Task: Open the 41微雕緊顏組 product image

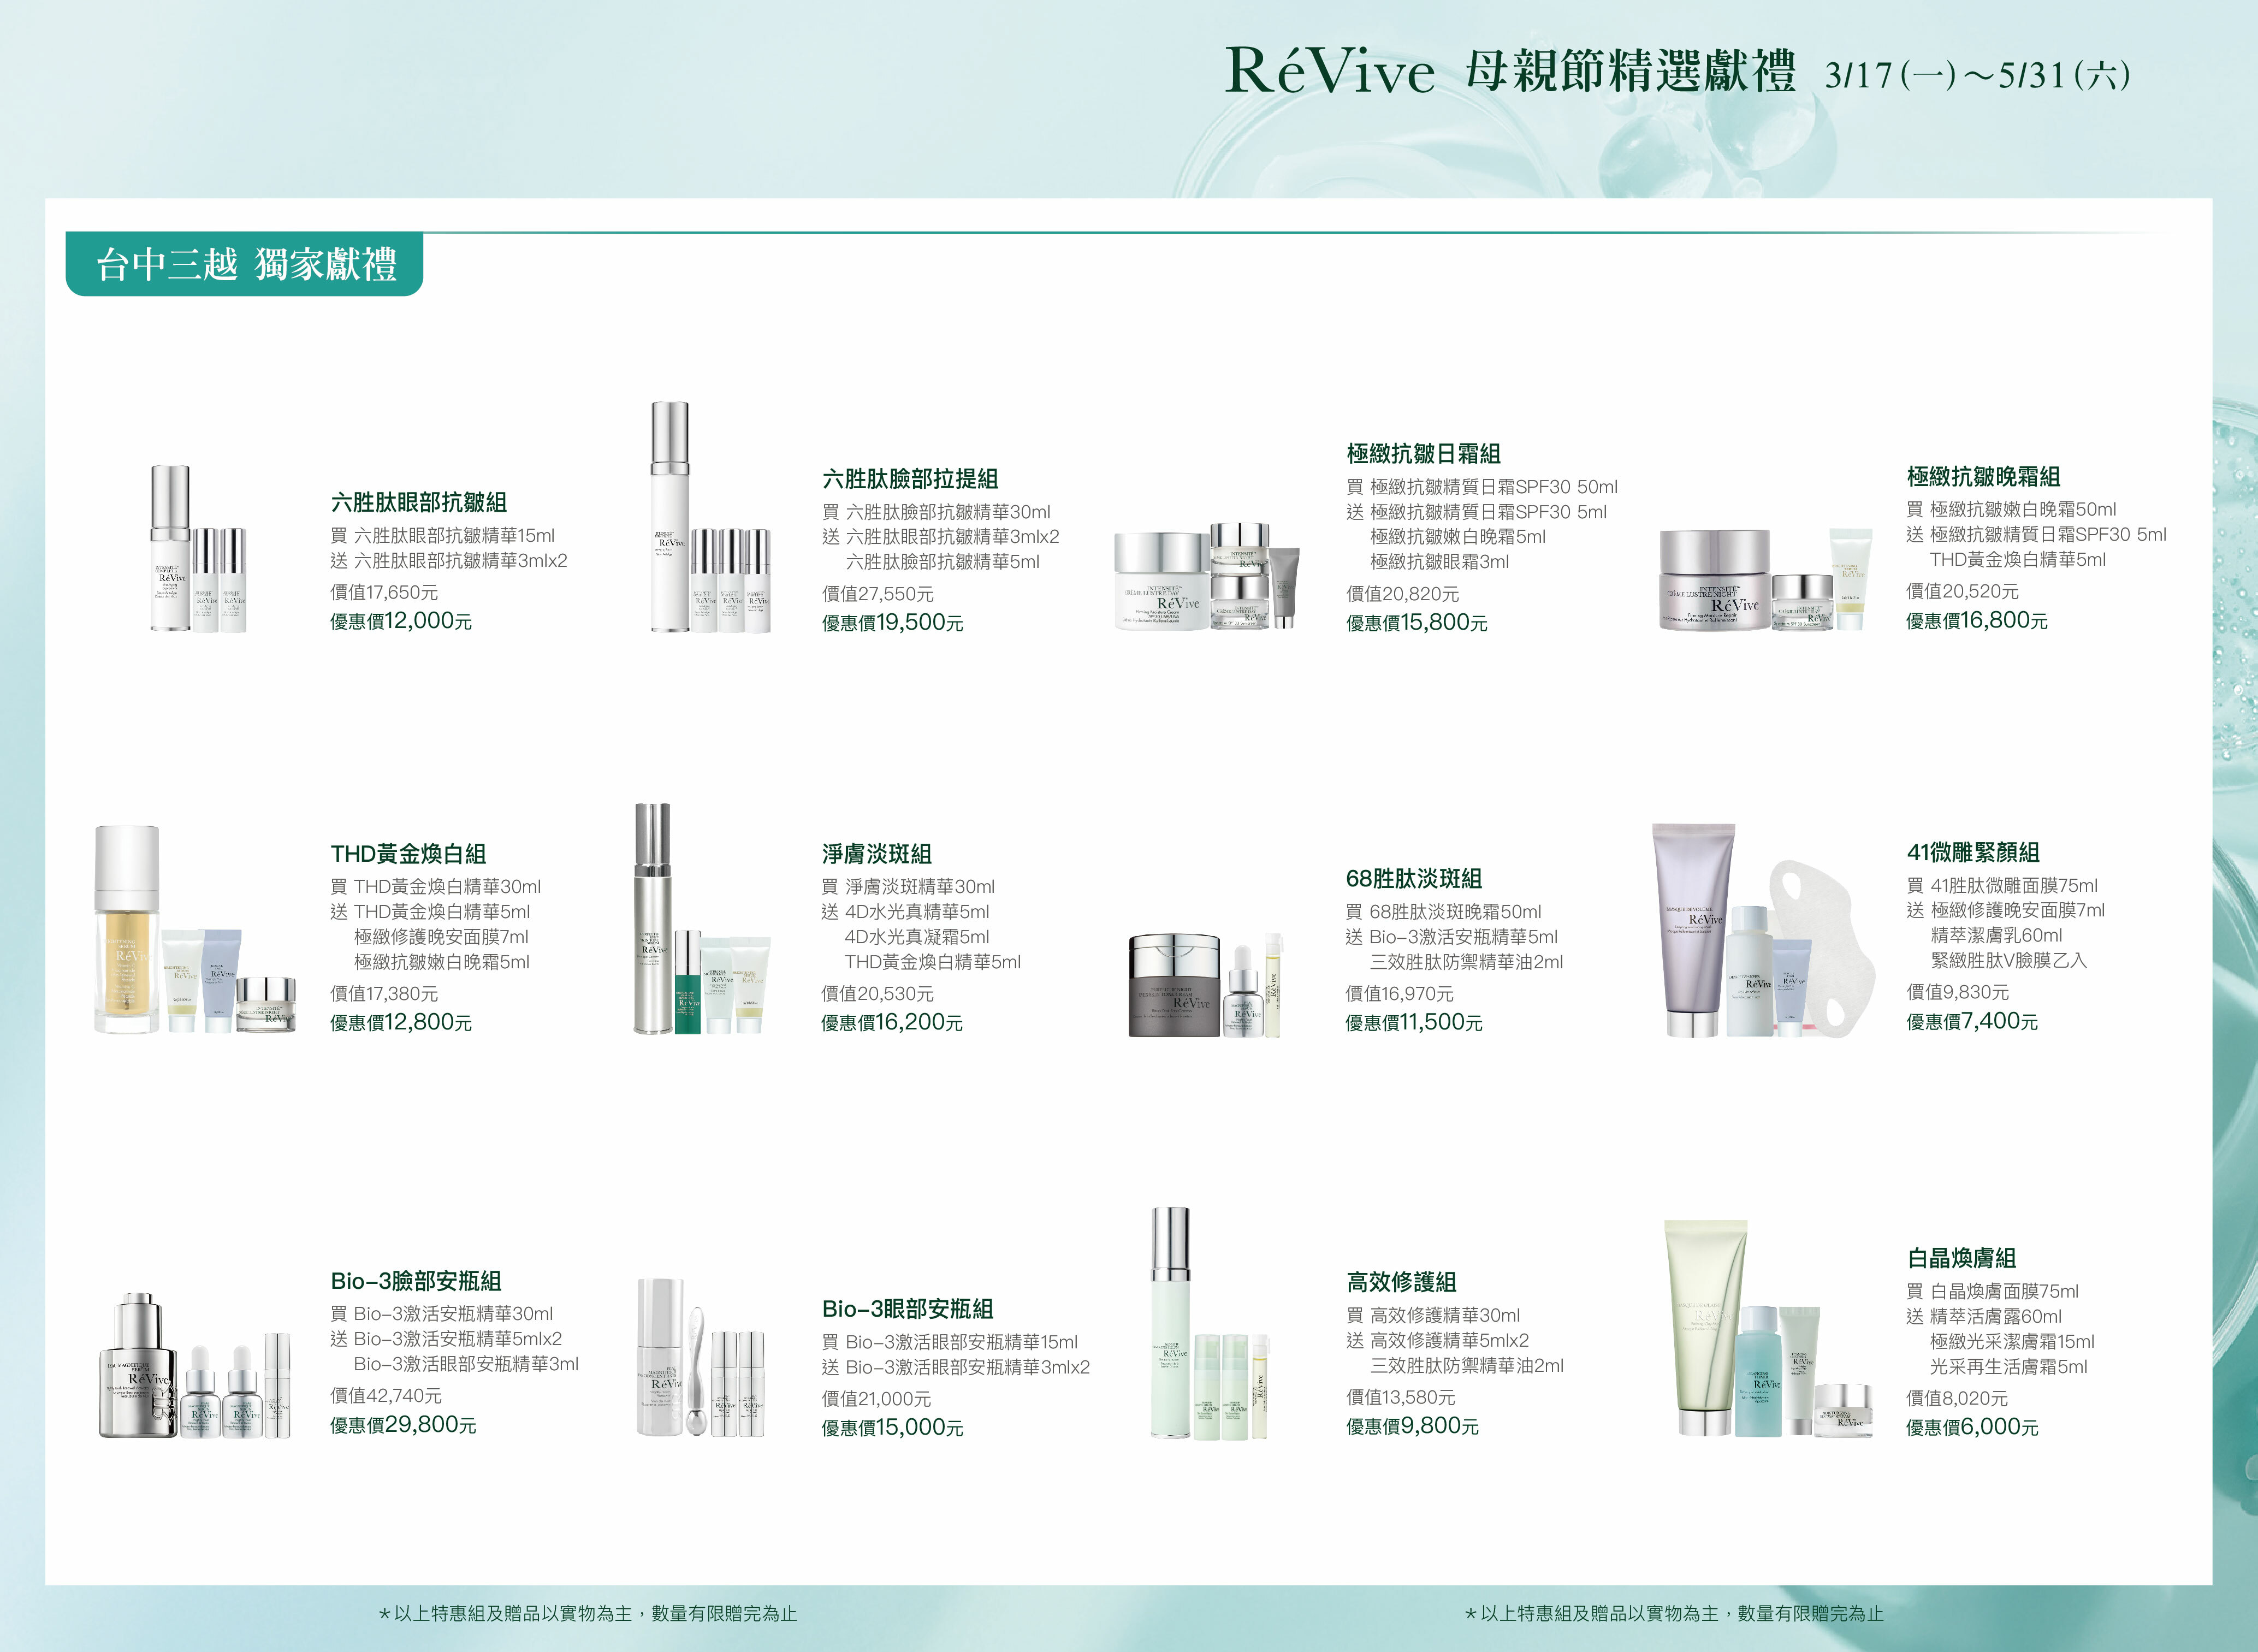Action: 1763,930
